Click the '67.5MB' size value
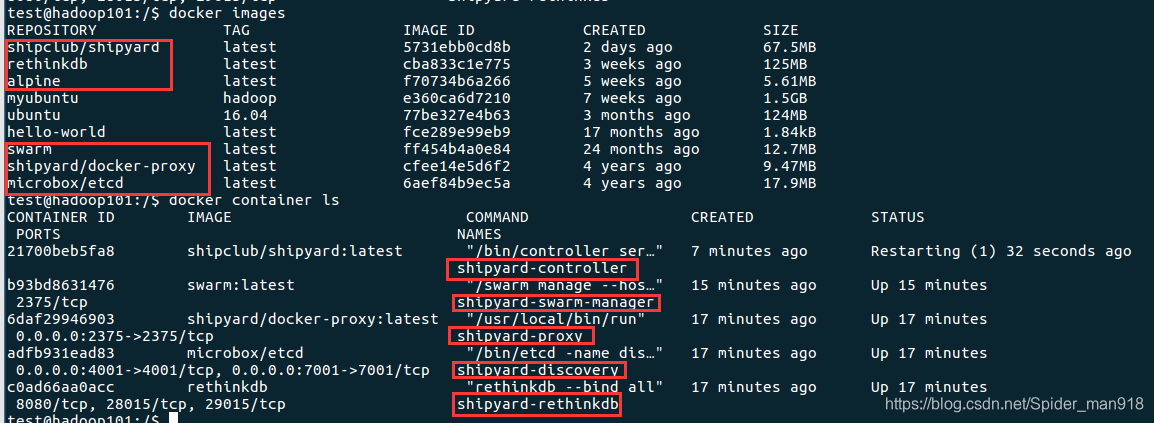Screen dimensions: 1154x423 pyautogui.click(x=790, y=47)
